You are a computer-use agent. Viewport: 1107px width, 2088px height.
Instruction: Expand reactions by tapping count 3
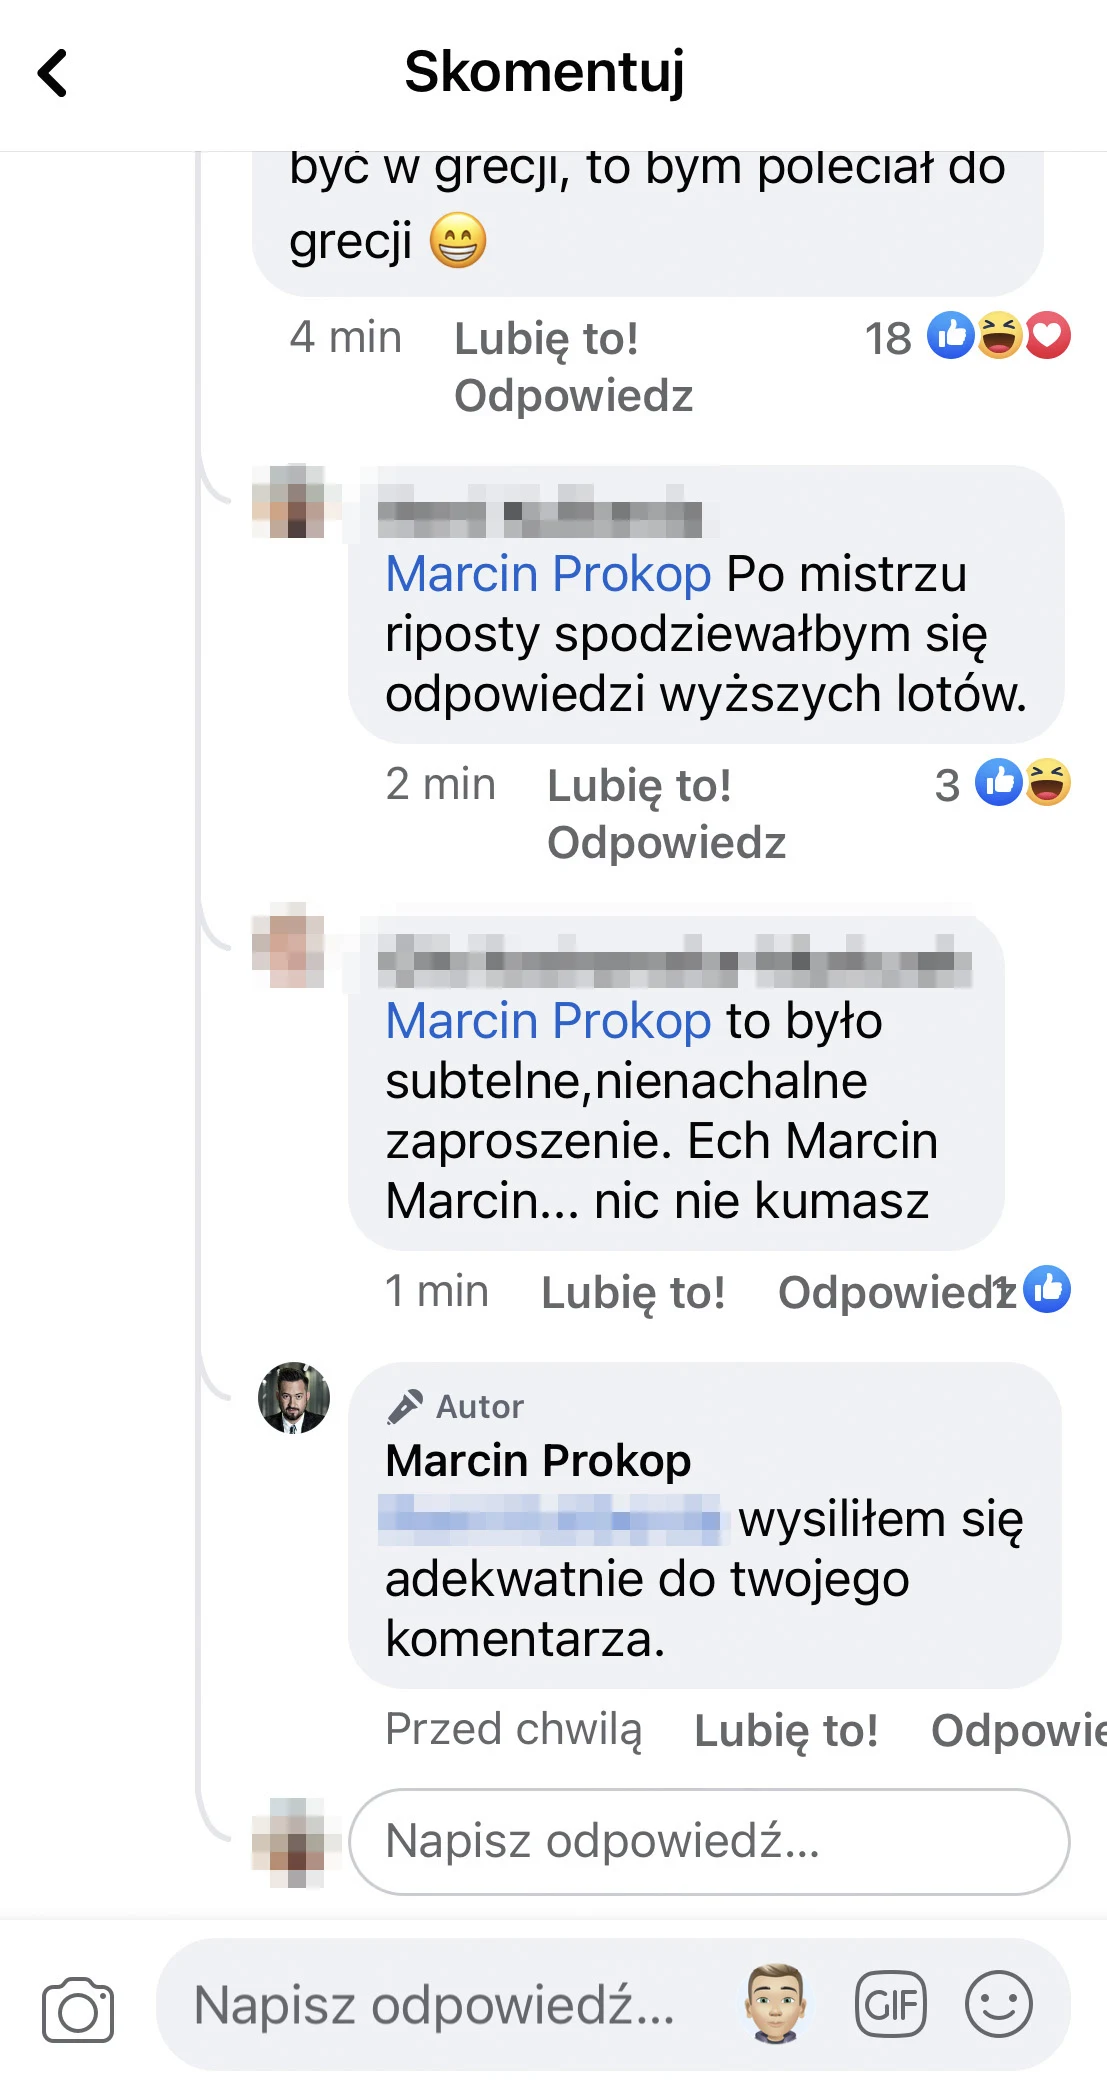[946, 786]
